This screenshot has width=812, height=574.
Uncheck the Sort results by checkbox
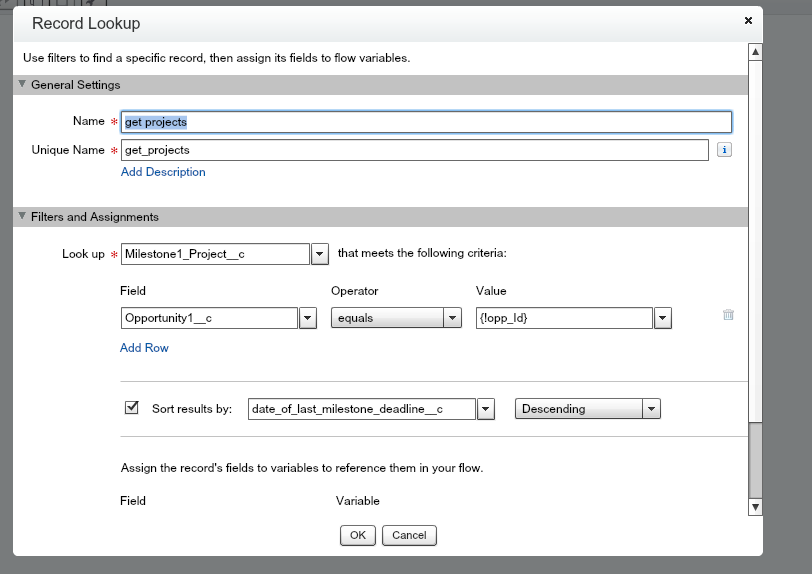(131, 408)
